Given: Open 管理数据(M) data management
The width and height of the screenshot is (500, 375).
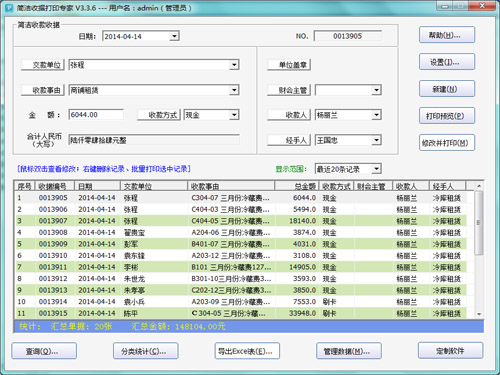Looking at the screenshot, I should [349, 351].
